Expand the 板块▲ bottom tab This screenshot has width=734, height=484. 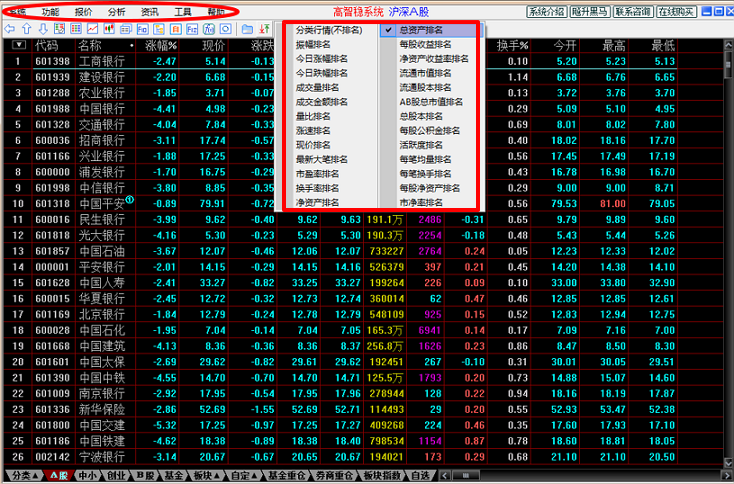pyautogui.click(x=206, y=476)
